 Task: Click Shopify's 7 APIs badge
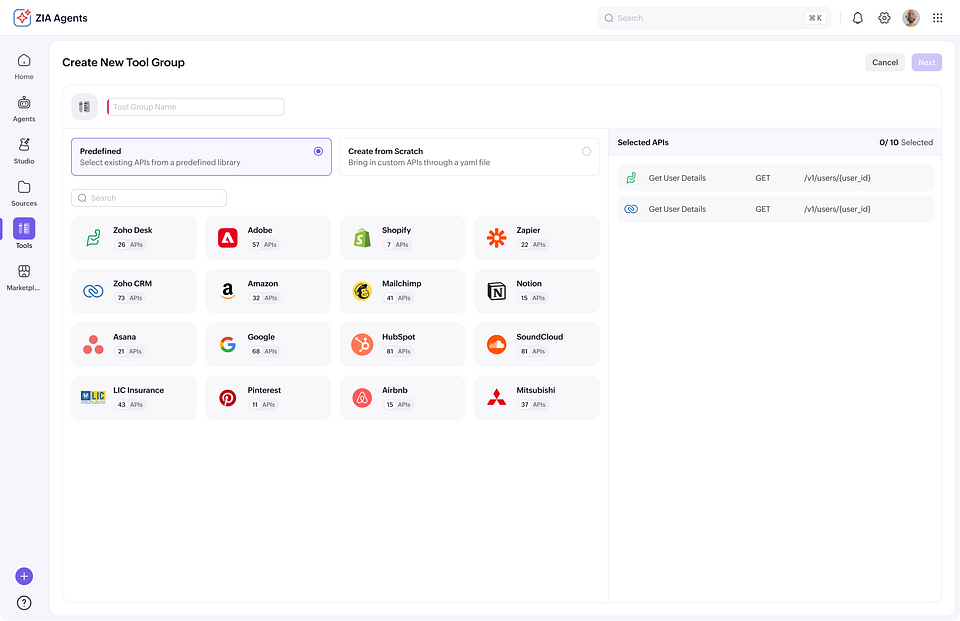point(397,244)
